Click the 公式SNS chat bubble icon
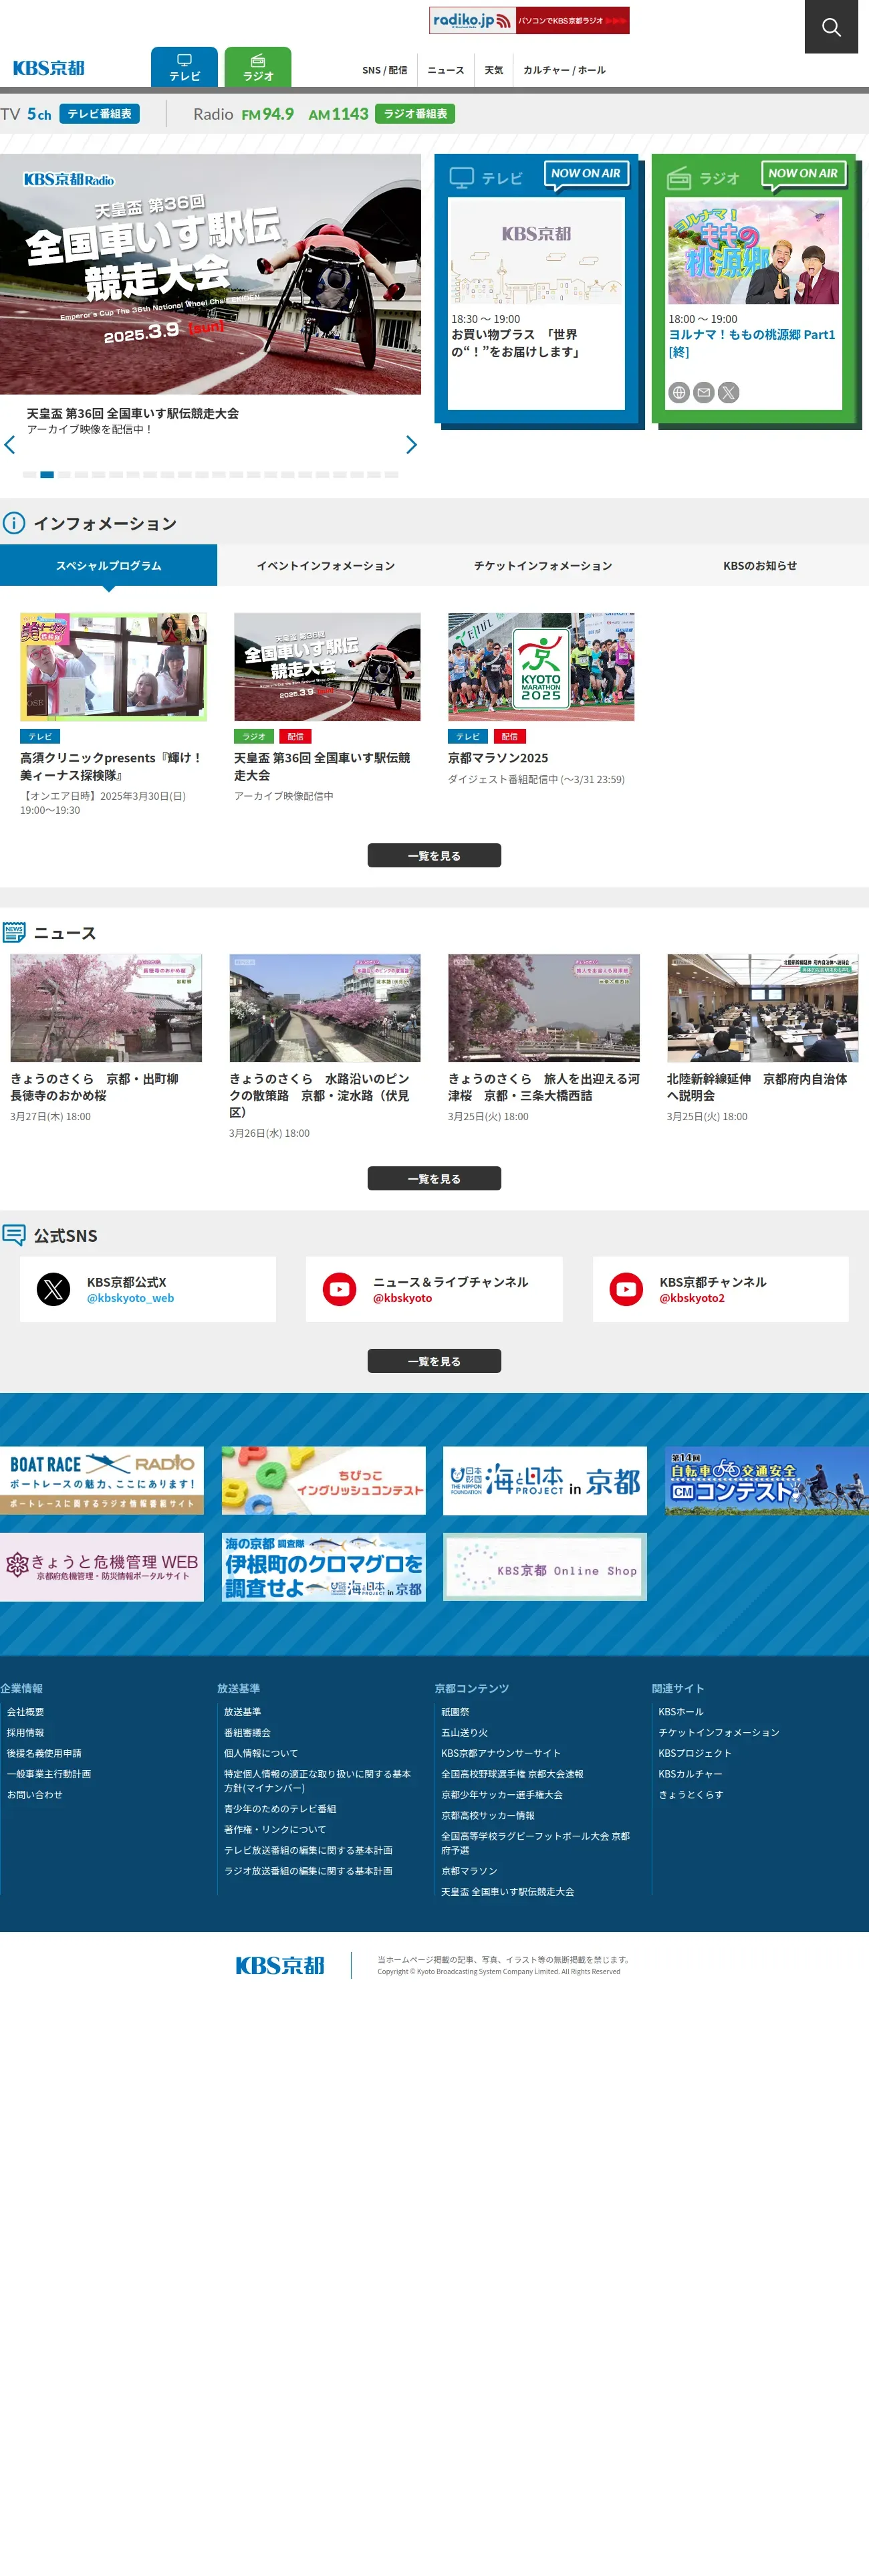 tap(14, 1235)
